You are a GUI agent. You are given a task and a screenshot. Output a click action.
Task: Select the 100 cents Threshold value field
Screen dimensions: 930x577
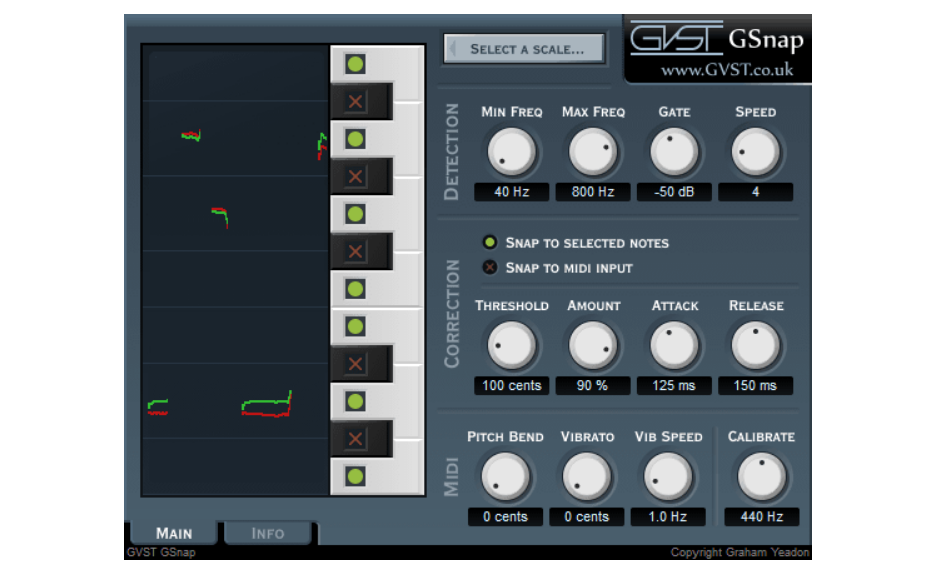(x=511, y=385)
